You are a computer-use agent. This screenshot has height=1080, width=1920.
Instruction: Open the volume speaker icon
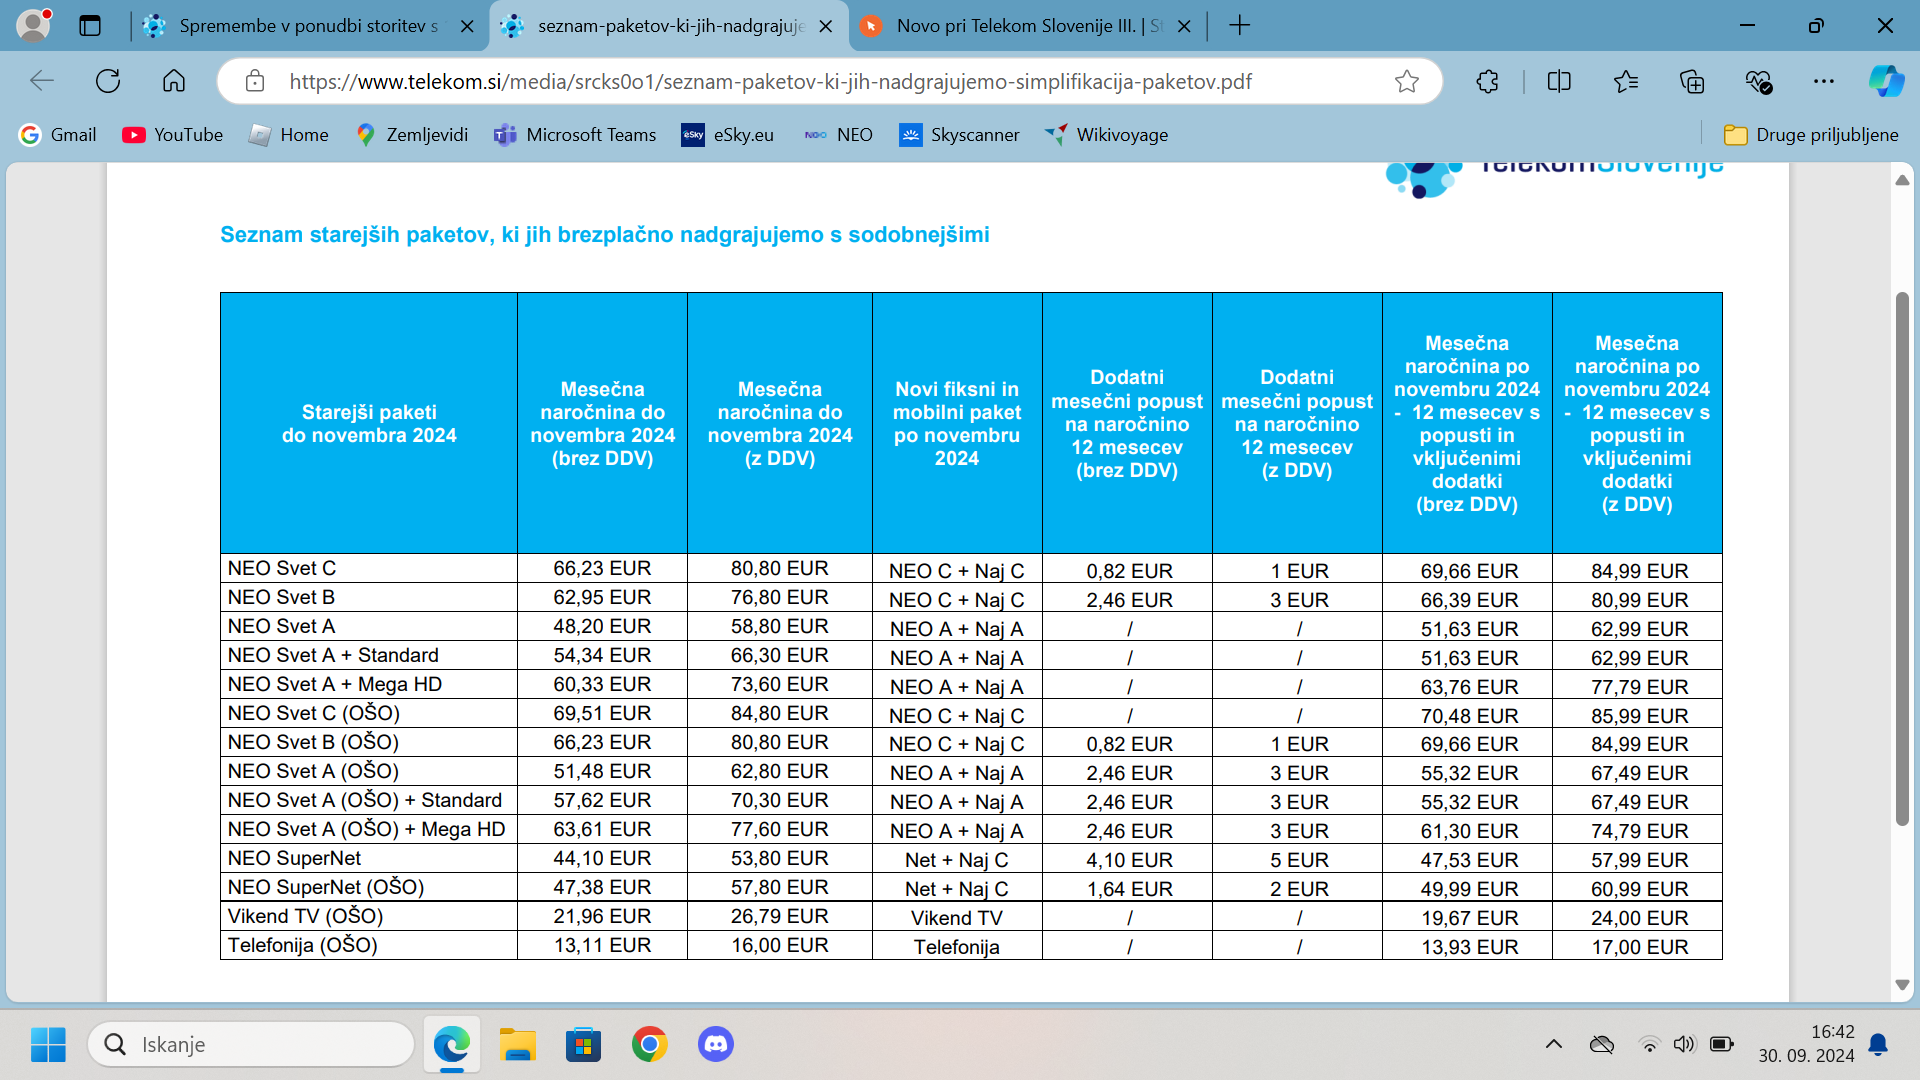tap(1685, 1045)
